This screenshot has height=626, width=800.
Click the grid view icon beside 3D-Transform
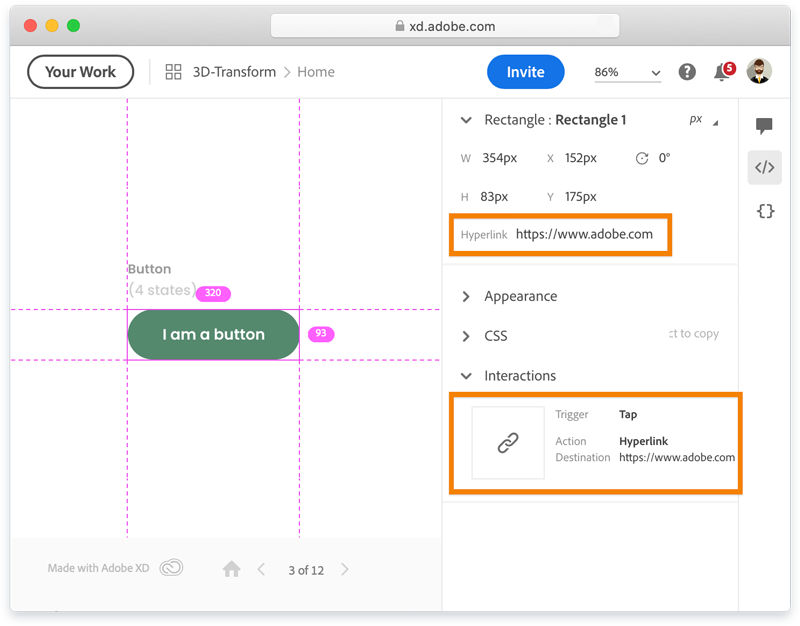(x=173, y=71)
